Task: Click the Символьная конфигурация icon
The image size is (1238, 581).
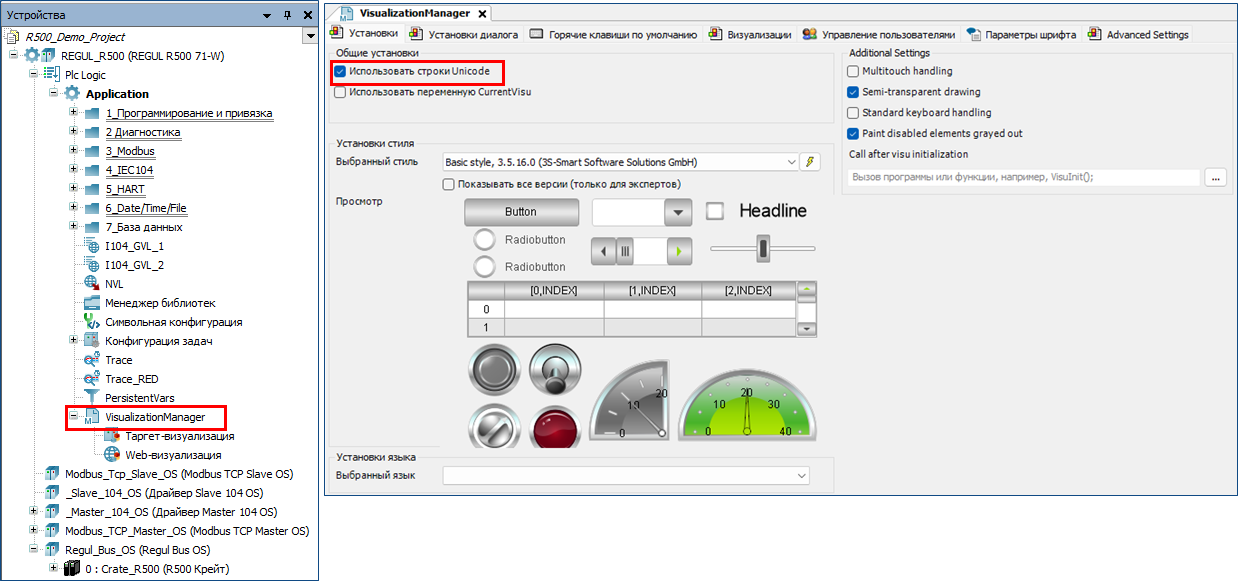Action: point(92,322)
